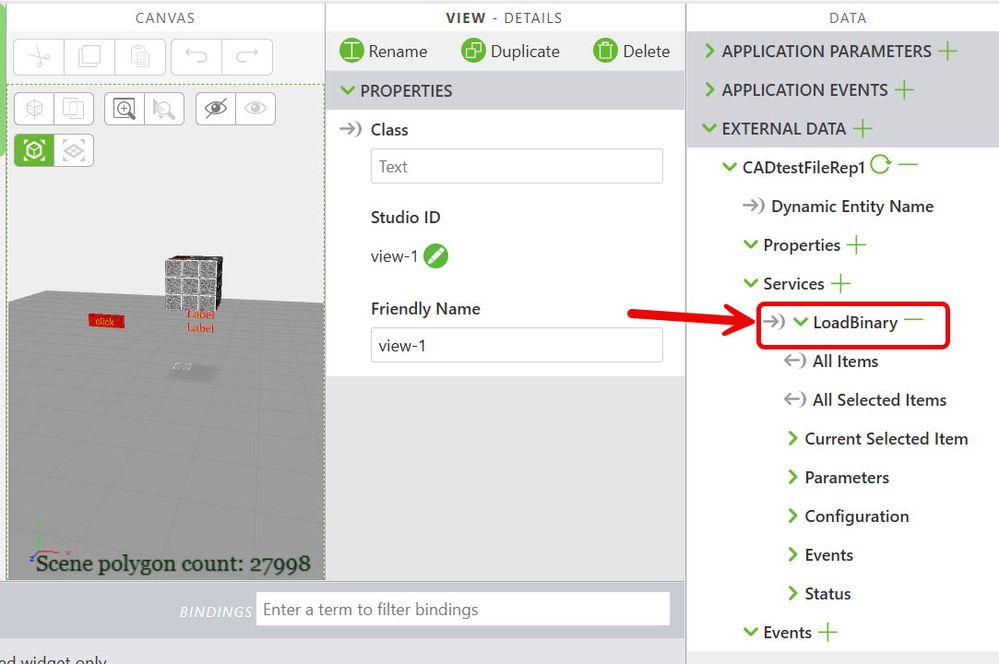Select the red click button in canvas
The image size is (999, 664).
pyautogui.click(x=106, y=321)
